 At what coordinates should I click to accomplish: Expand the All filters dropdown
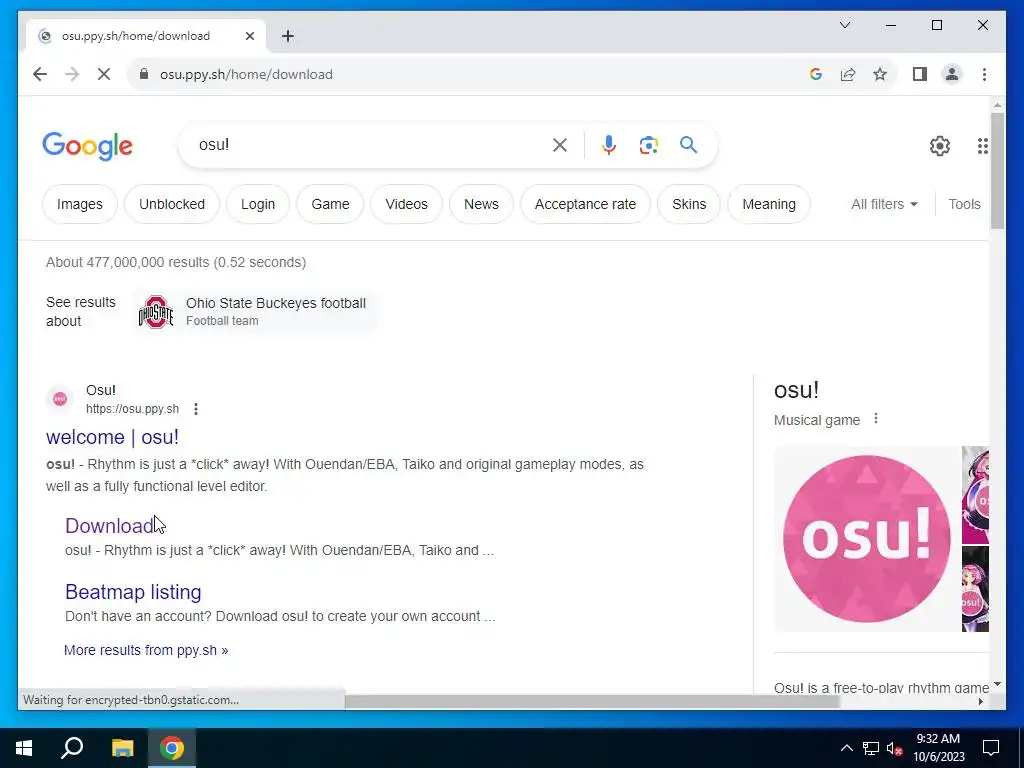(884, 204)
